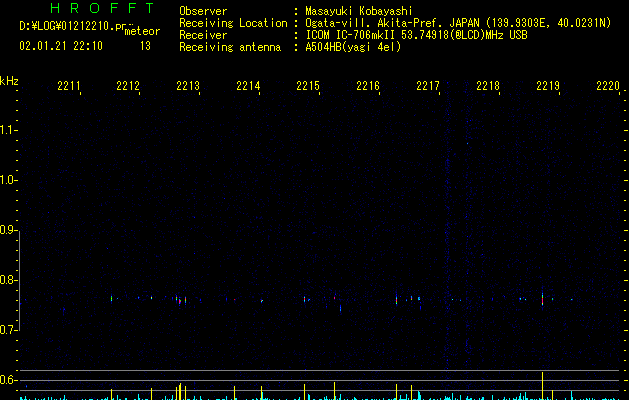Click the 2212 time axis marker
Image resolution: width=629 pixels, height=400 pixels.
pos(128,85)
